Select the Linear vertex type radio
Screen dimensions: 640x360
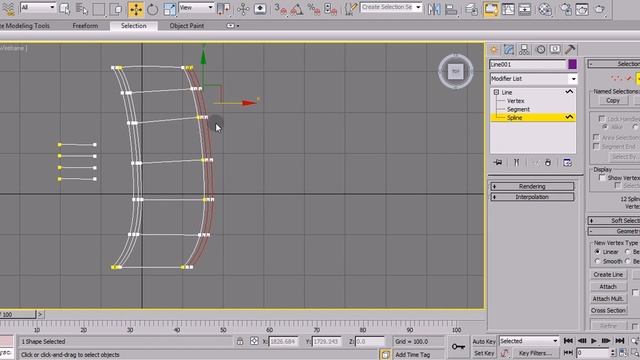[x=598, y=252]
